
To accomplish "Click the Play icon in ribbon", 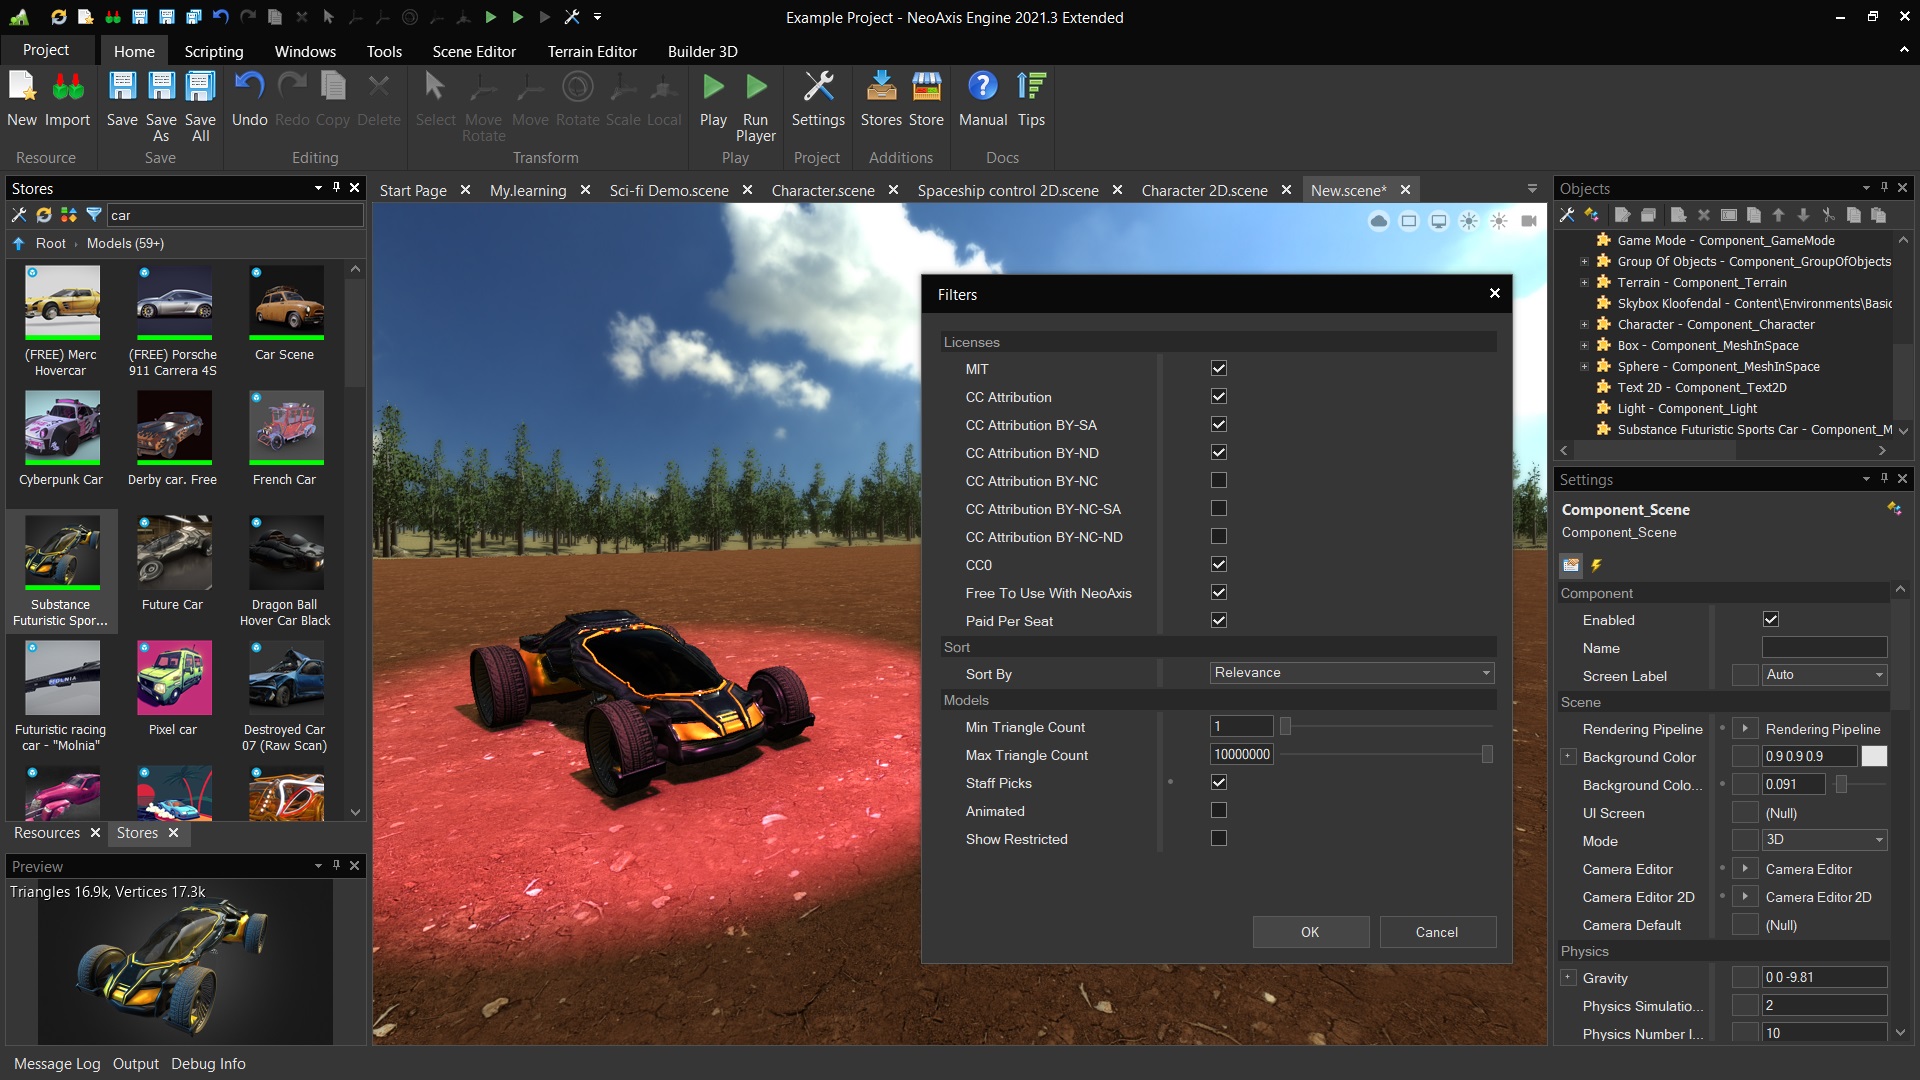I will [x=713, y=88].
